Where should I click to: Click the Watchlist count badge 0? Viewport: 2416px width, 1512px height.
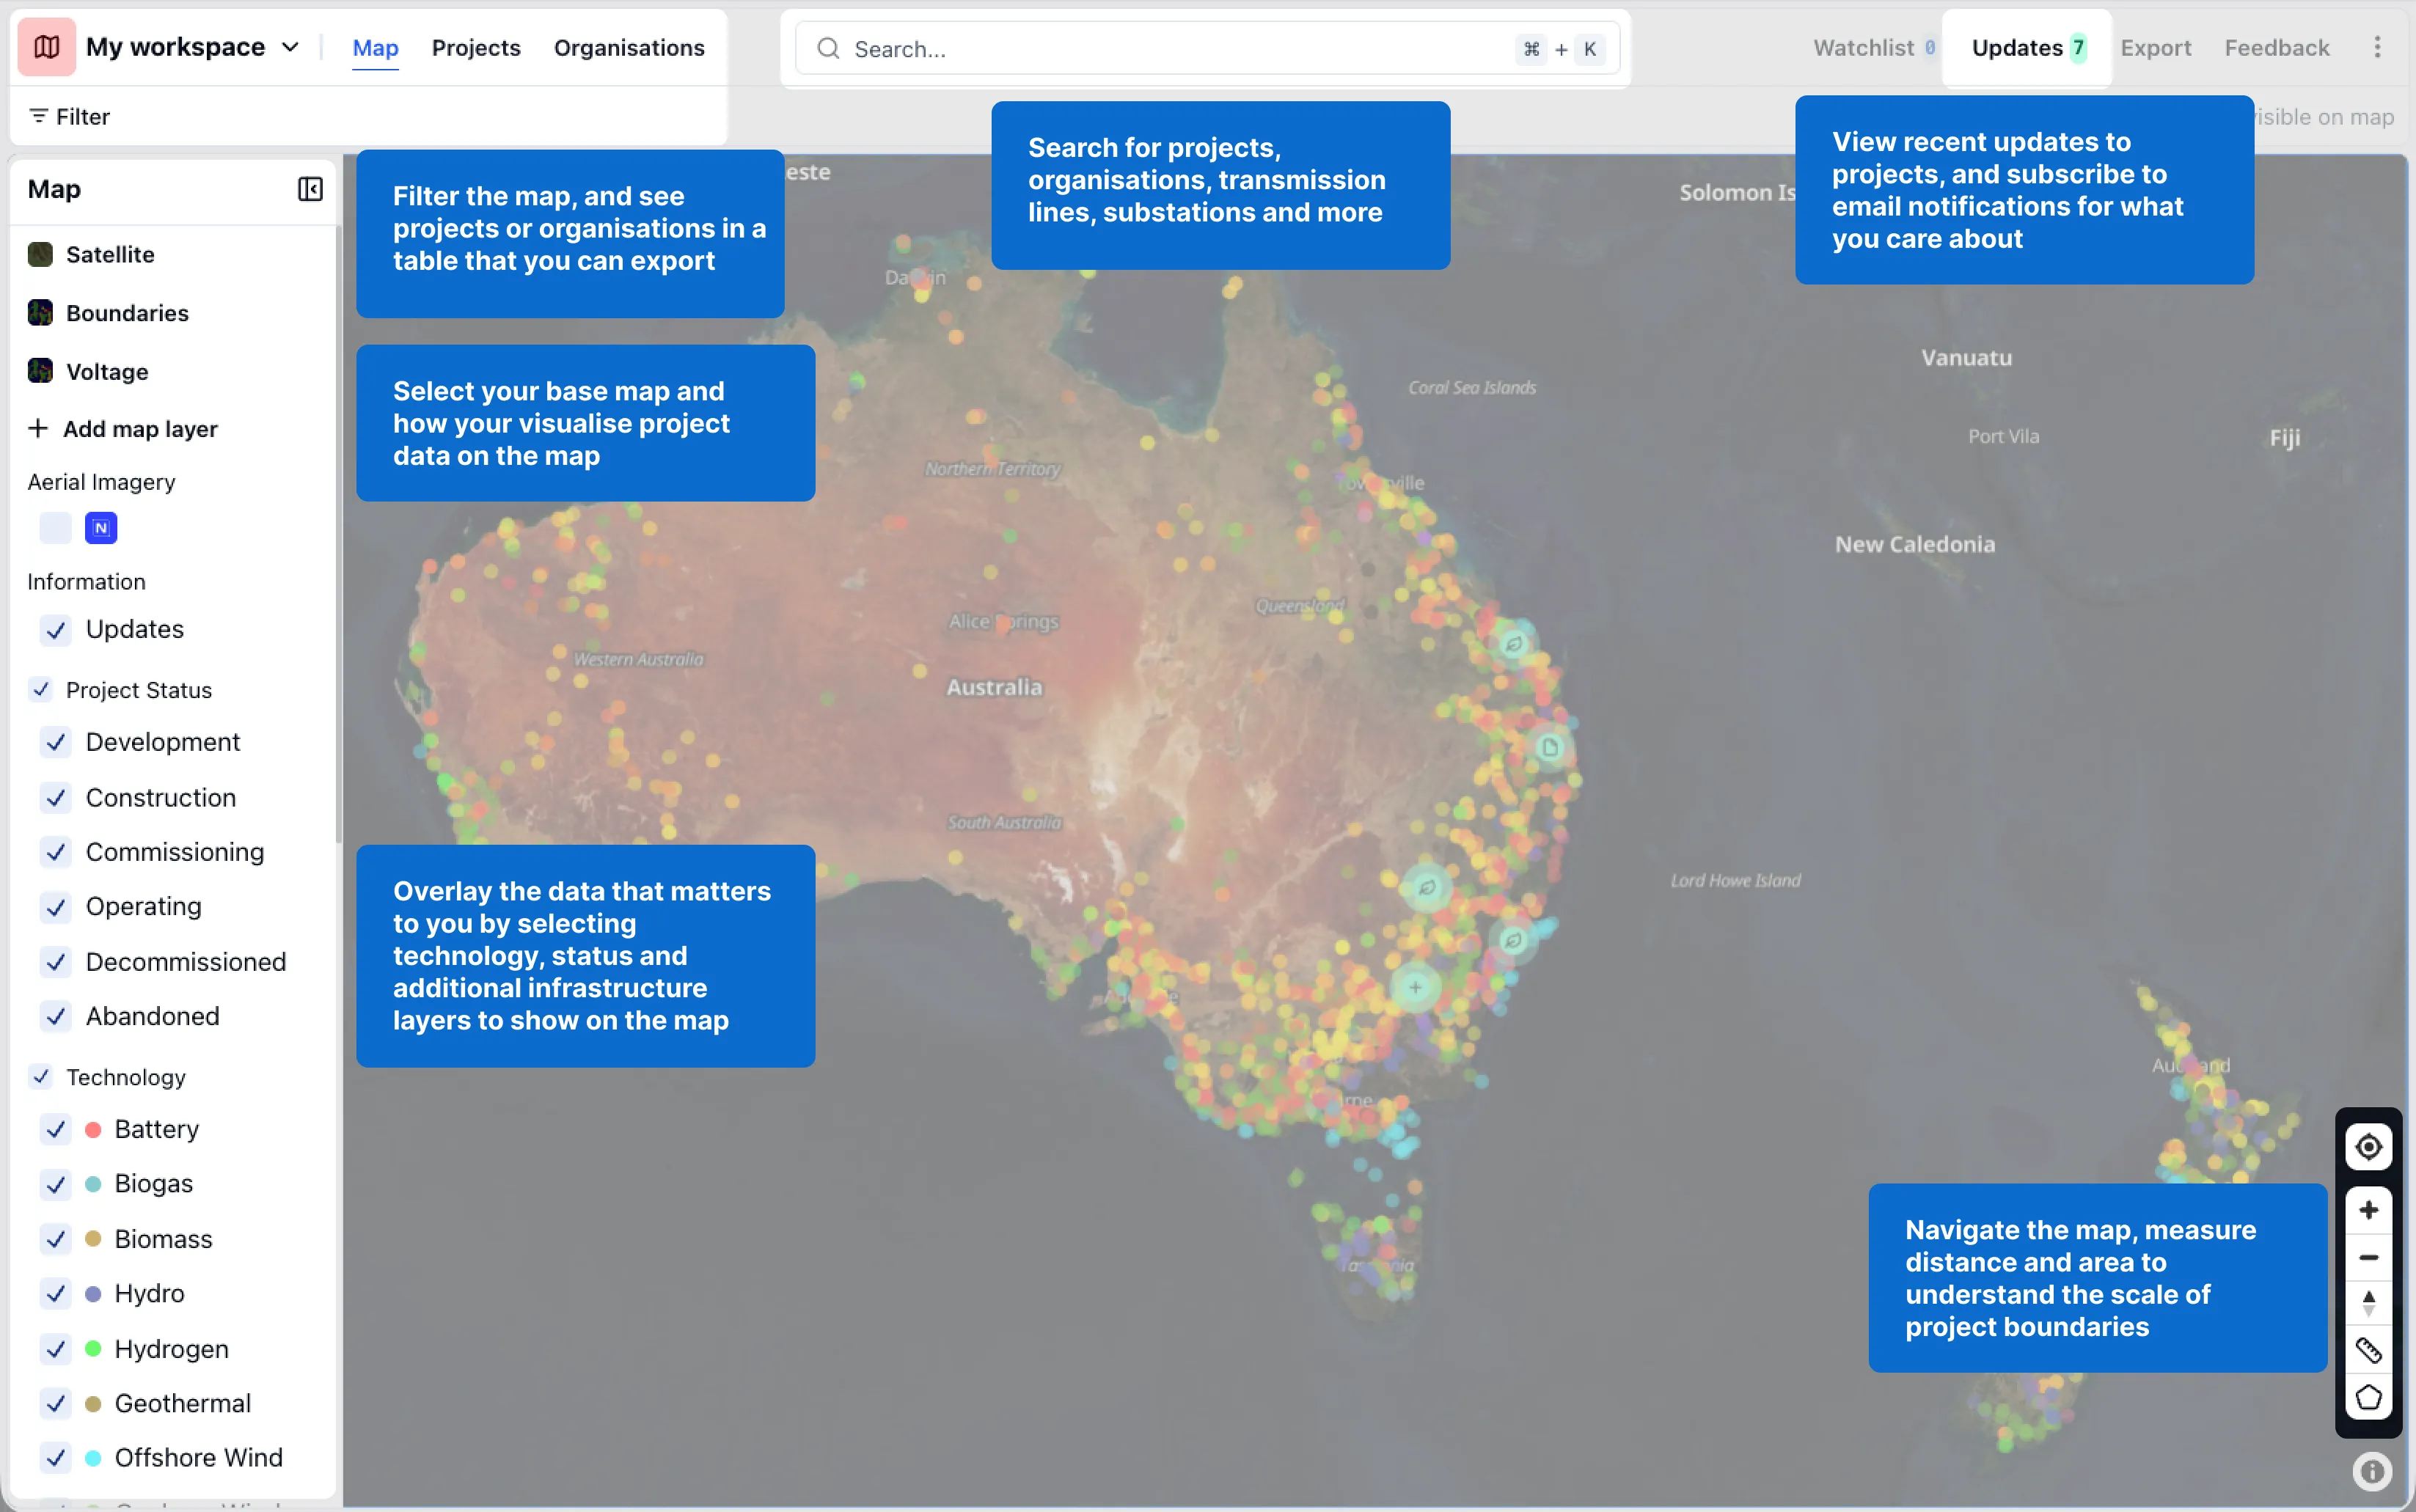[1929, 48]
